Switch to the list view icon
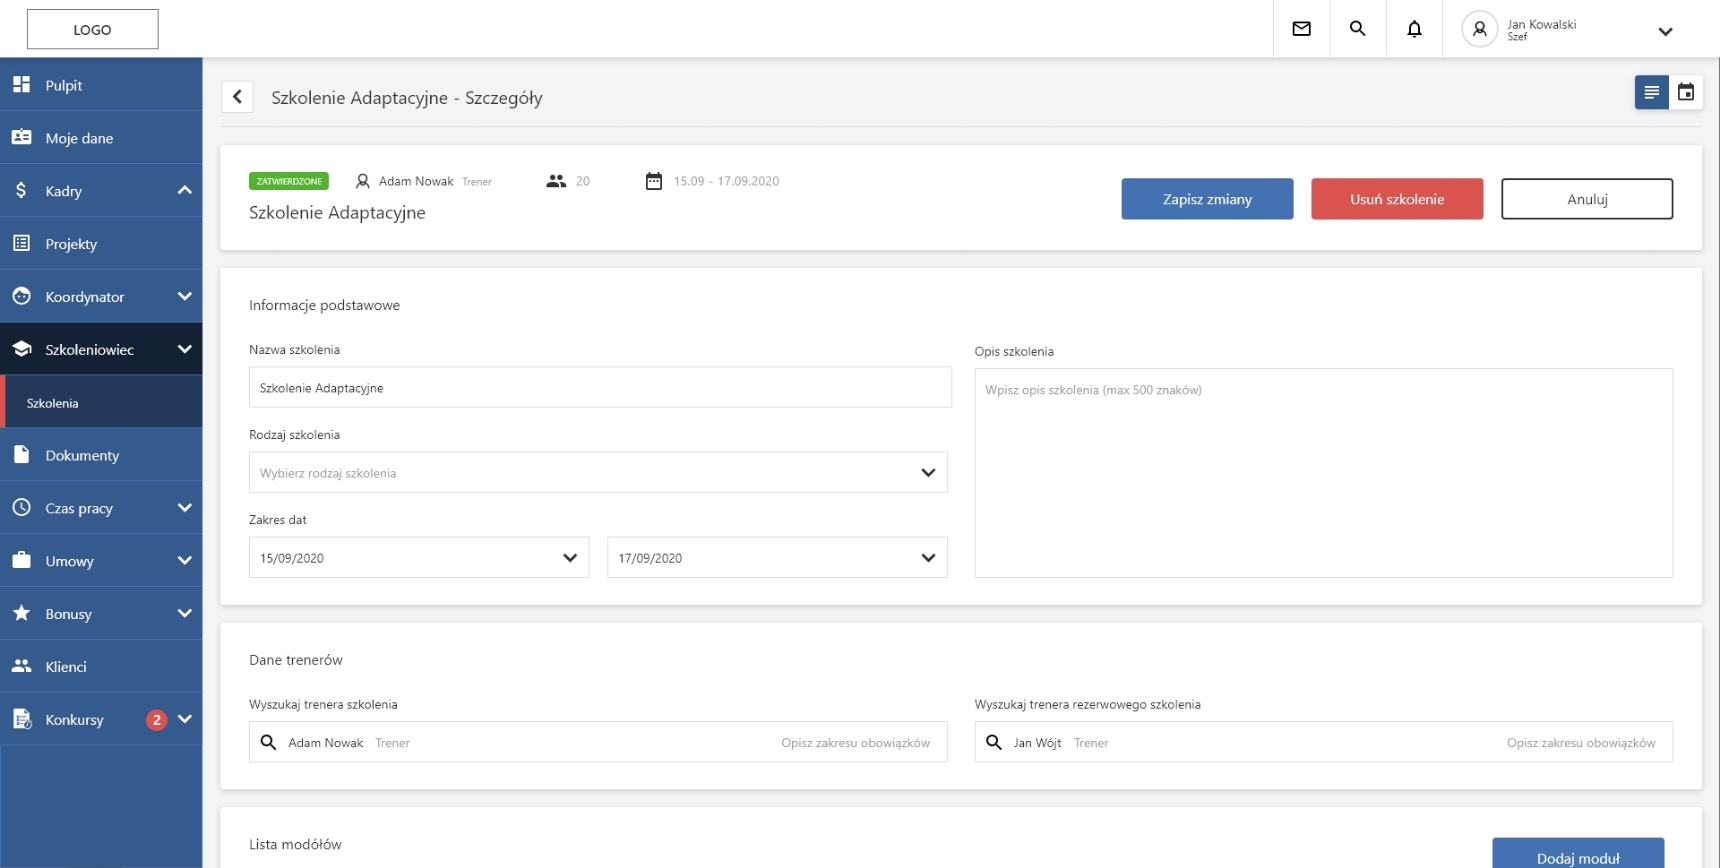This screenshot has height=868, width=1720. click(1651, 93)
